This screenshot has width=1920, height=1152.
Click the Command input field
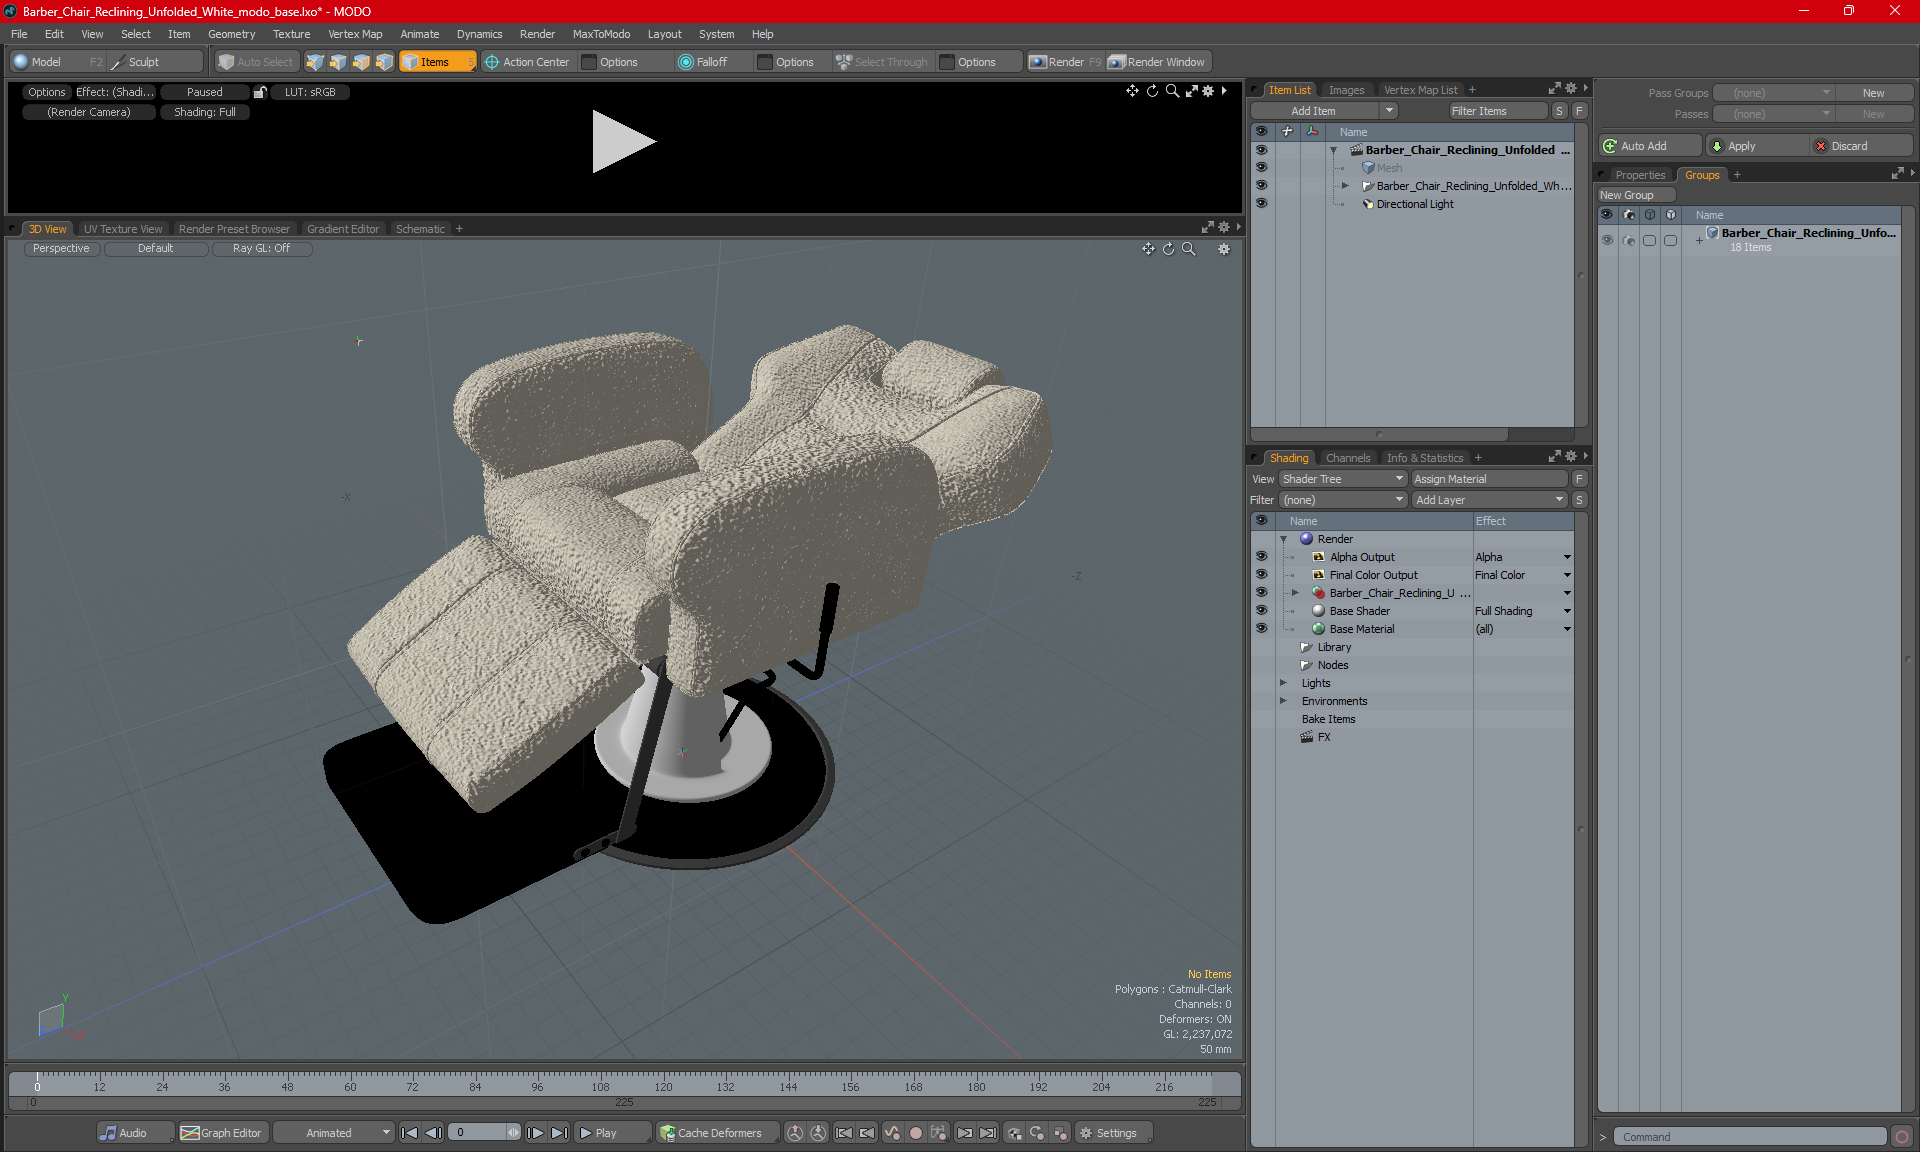(x=1750, y=1137)
